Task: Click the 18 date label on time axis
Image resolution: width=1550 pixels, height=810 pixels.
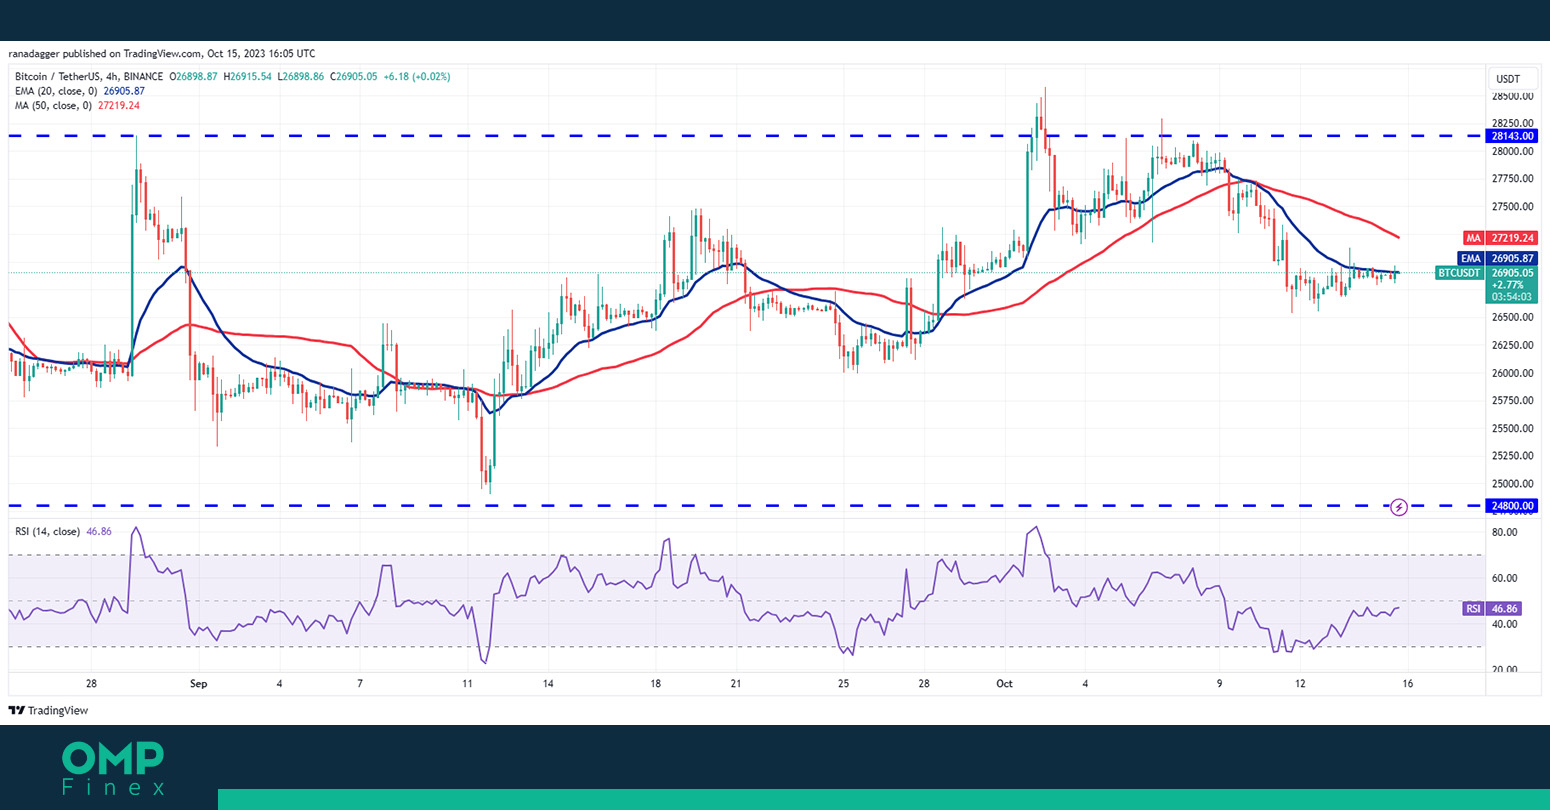Action: pos(655,684)
